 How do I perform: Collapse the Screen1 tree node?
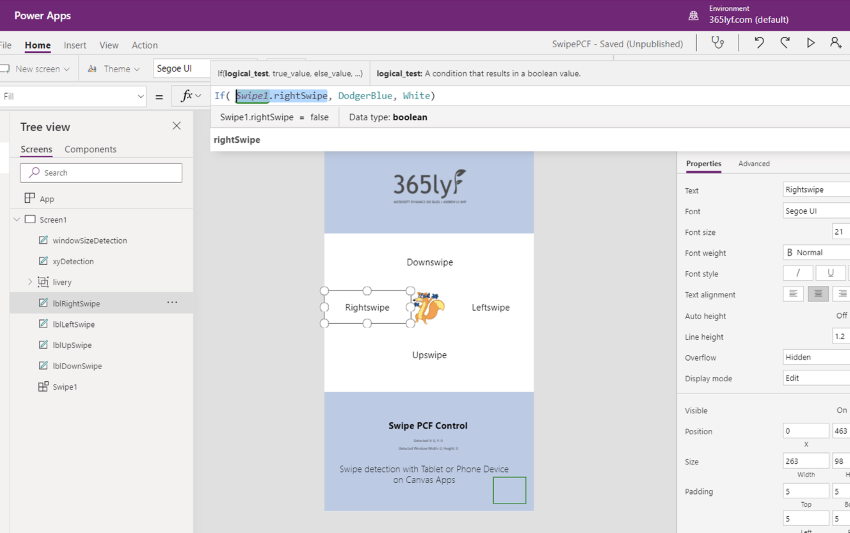[17, 220]
